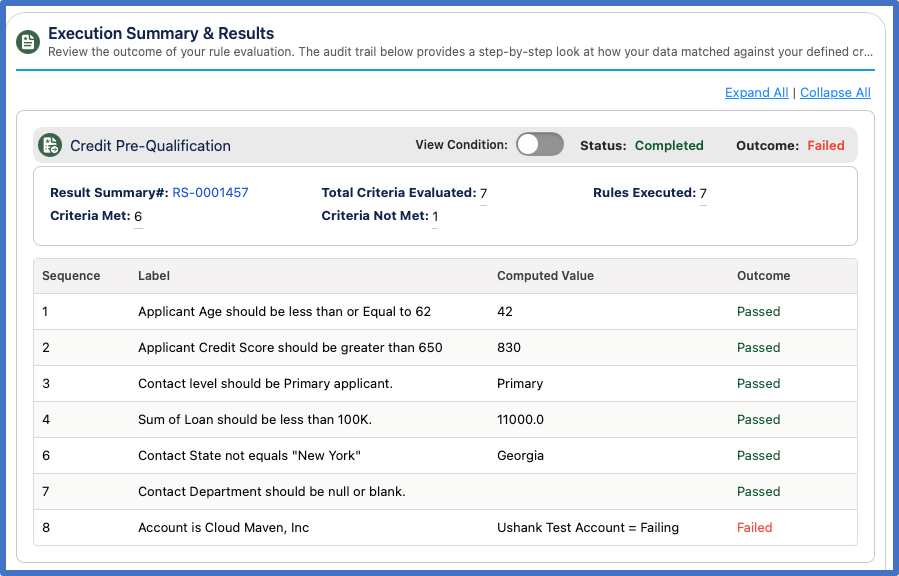Select the Contact Department null or blank label

[272, 492]
